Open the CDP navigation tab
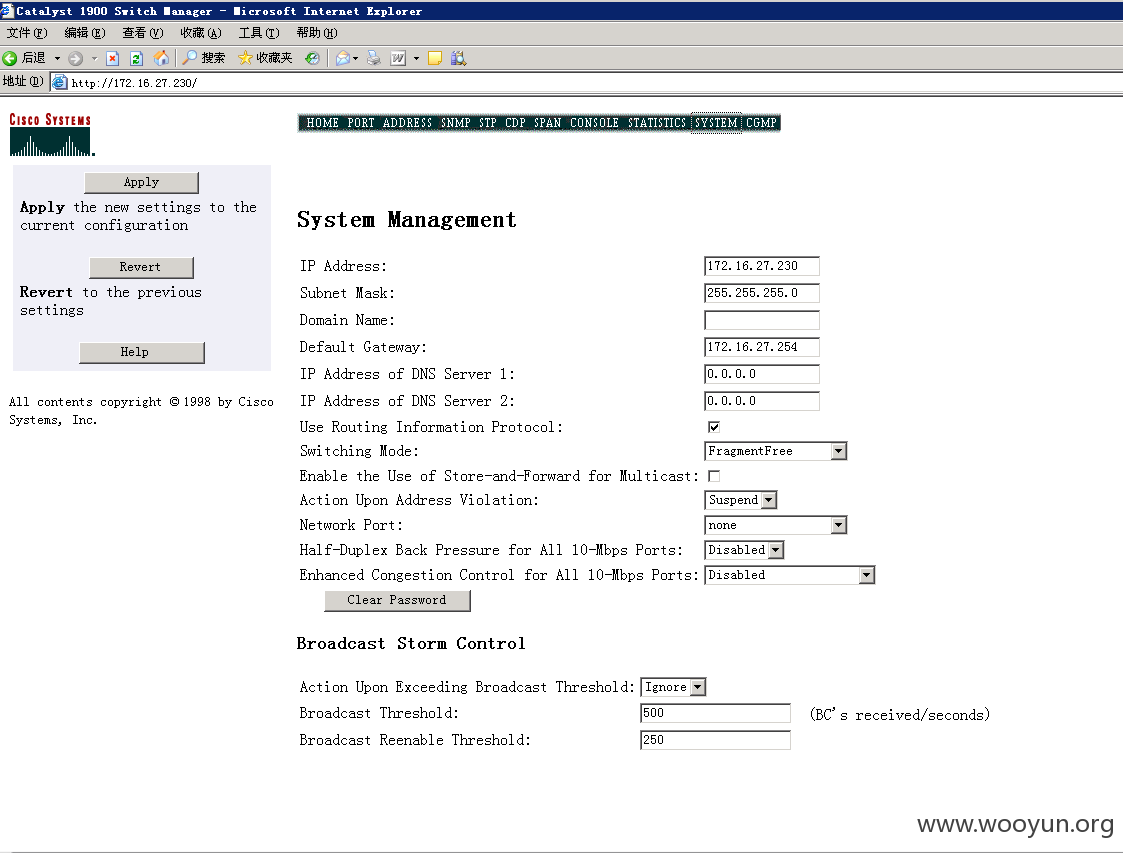This screenshot has width=1123, height=853. coord(515,123)
